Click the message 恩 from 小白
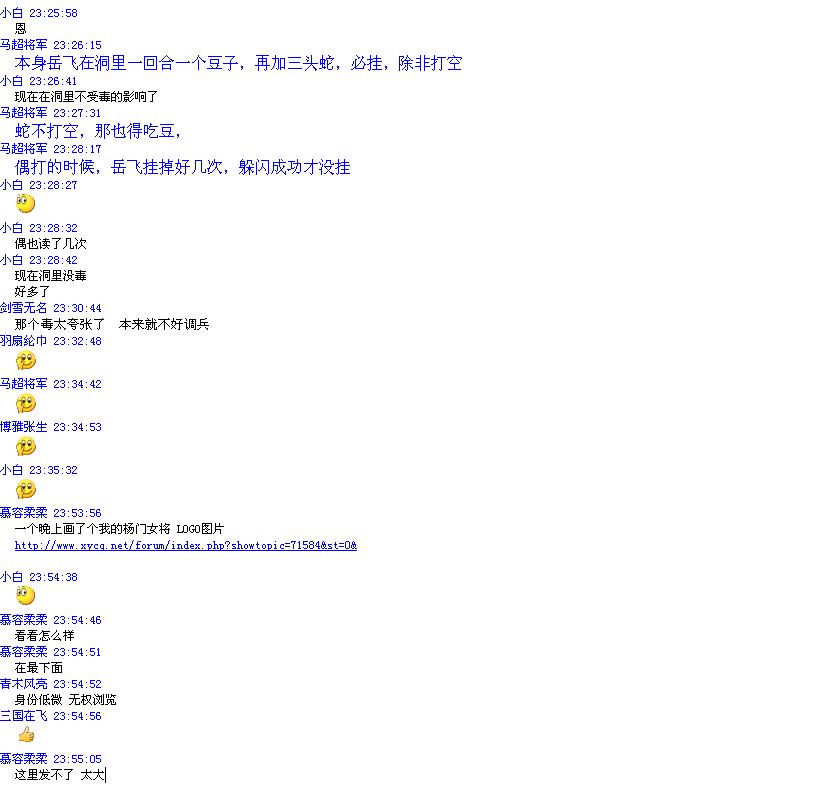The height and width of the screenshot is (785, 834). tap(21, 28)
